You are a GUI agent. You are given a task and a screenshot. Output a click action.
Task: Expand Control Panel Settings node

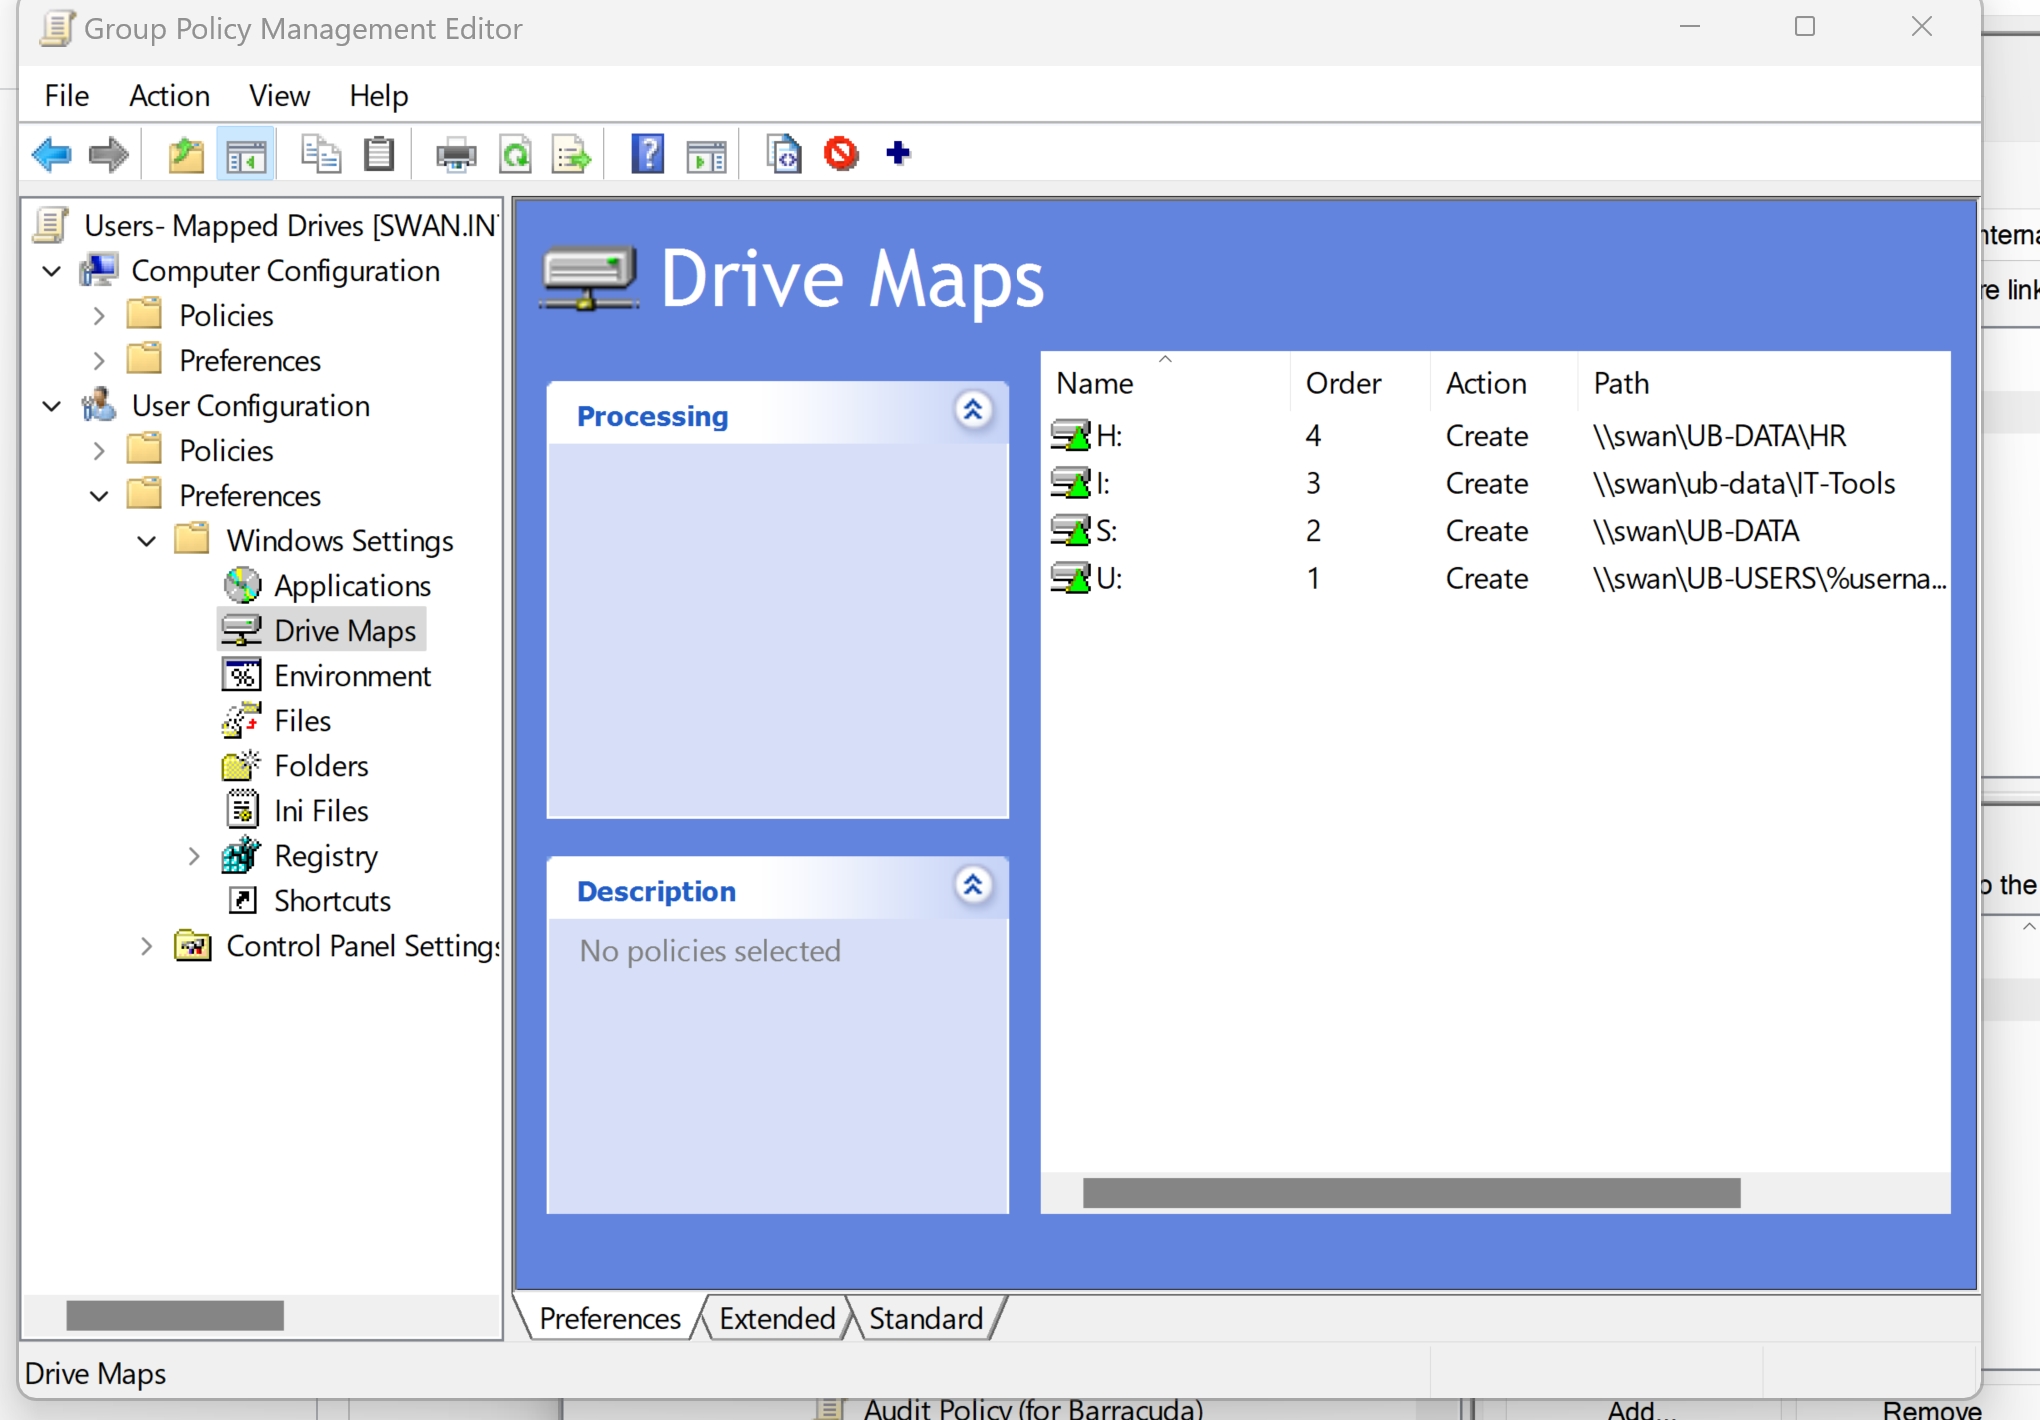click(147, 946)
